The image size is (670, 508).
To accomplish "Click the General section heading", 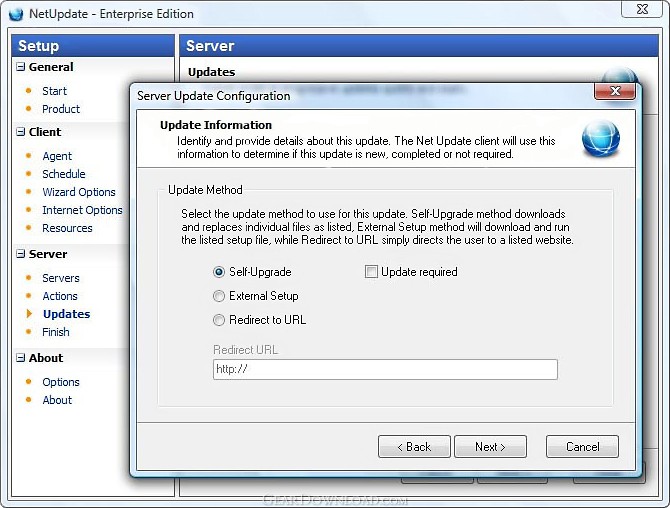I will click(51, 67).
